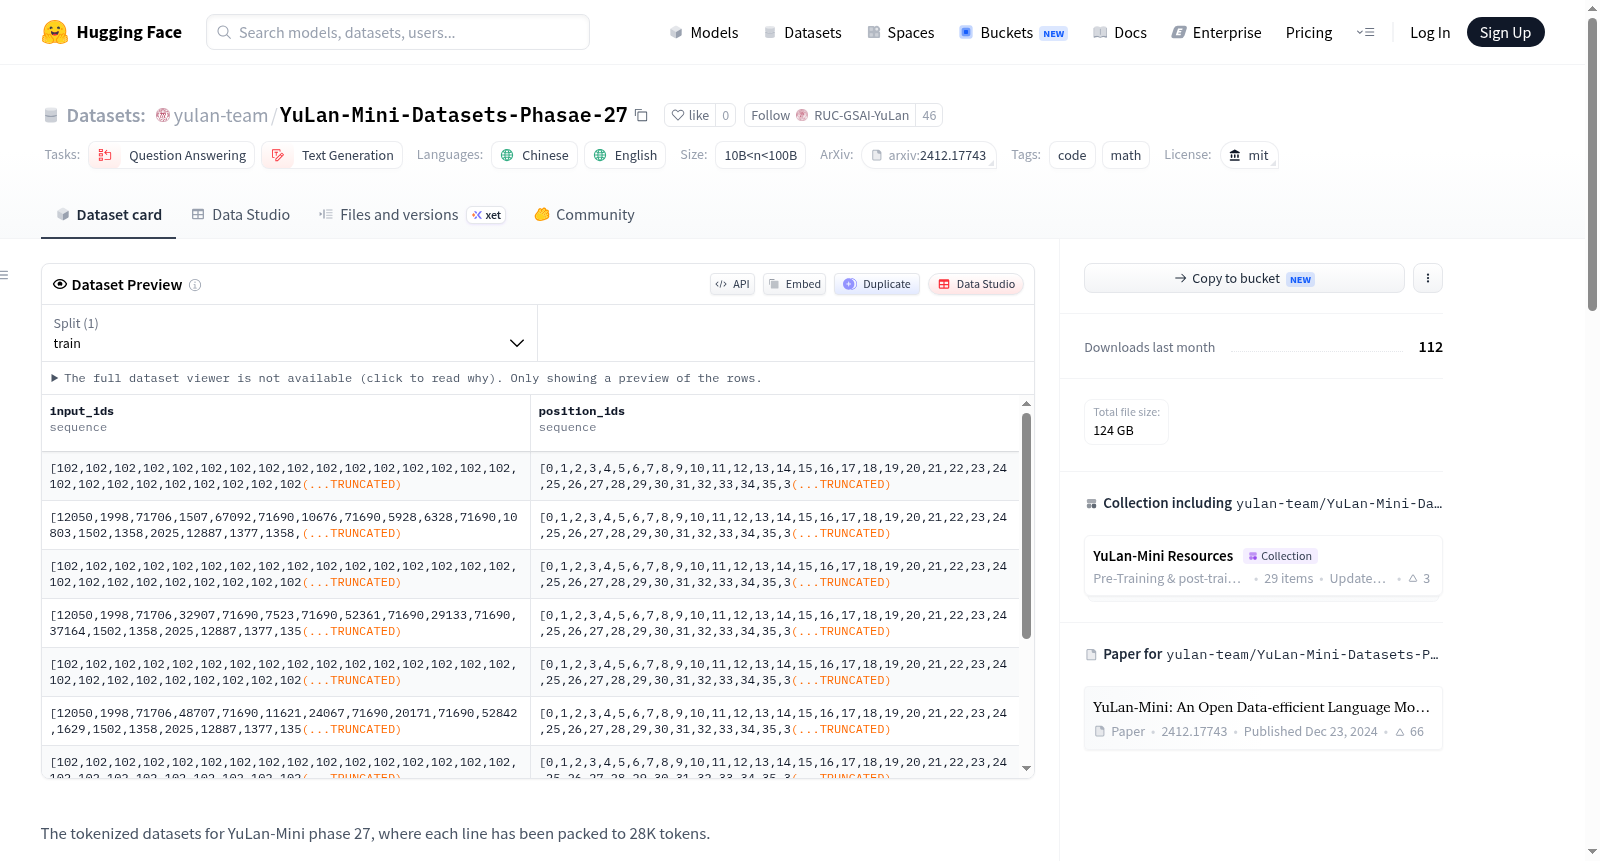
Task: Click the follower count 46
Action: pyautogui.click(x=929, y=115)
